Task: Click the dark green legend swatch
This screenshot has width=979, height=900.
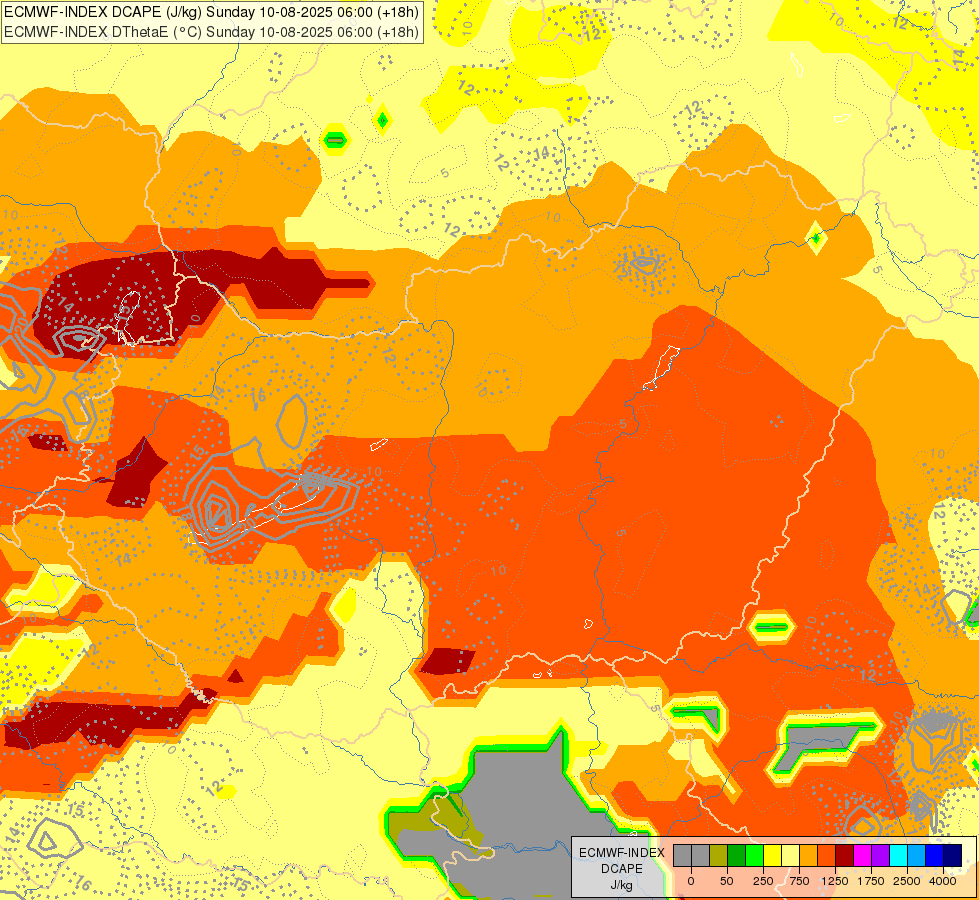Action: click(x=737, y=855)
